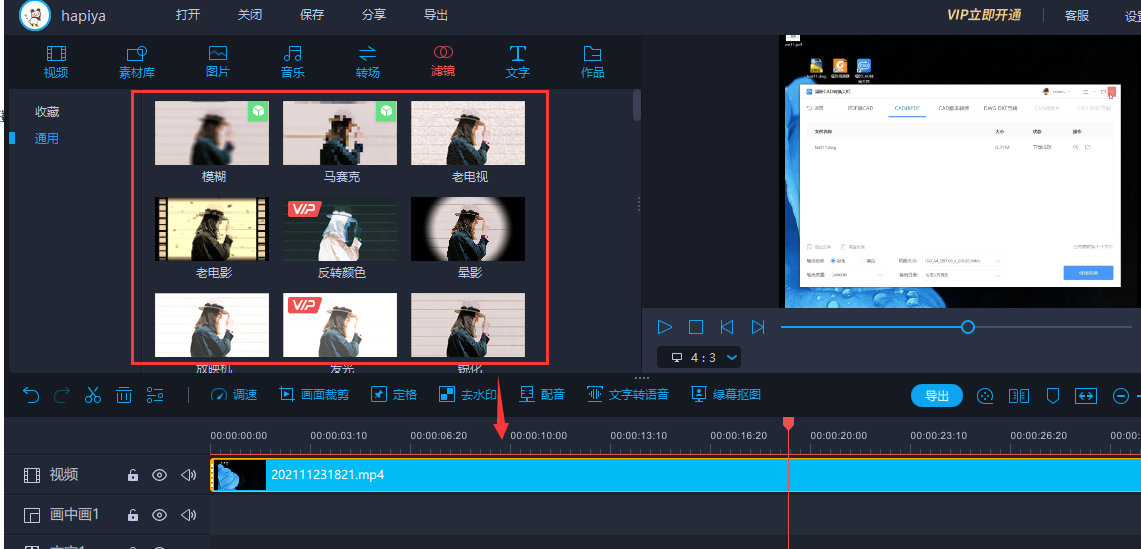This screenshot has width=1141, height=549.
Task: Open the 文字转语音 text-to-speech tool
Action: point(627,395)
